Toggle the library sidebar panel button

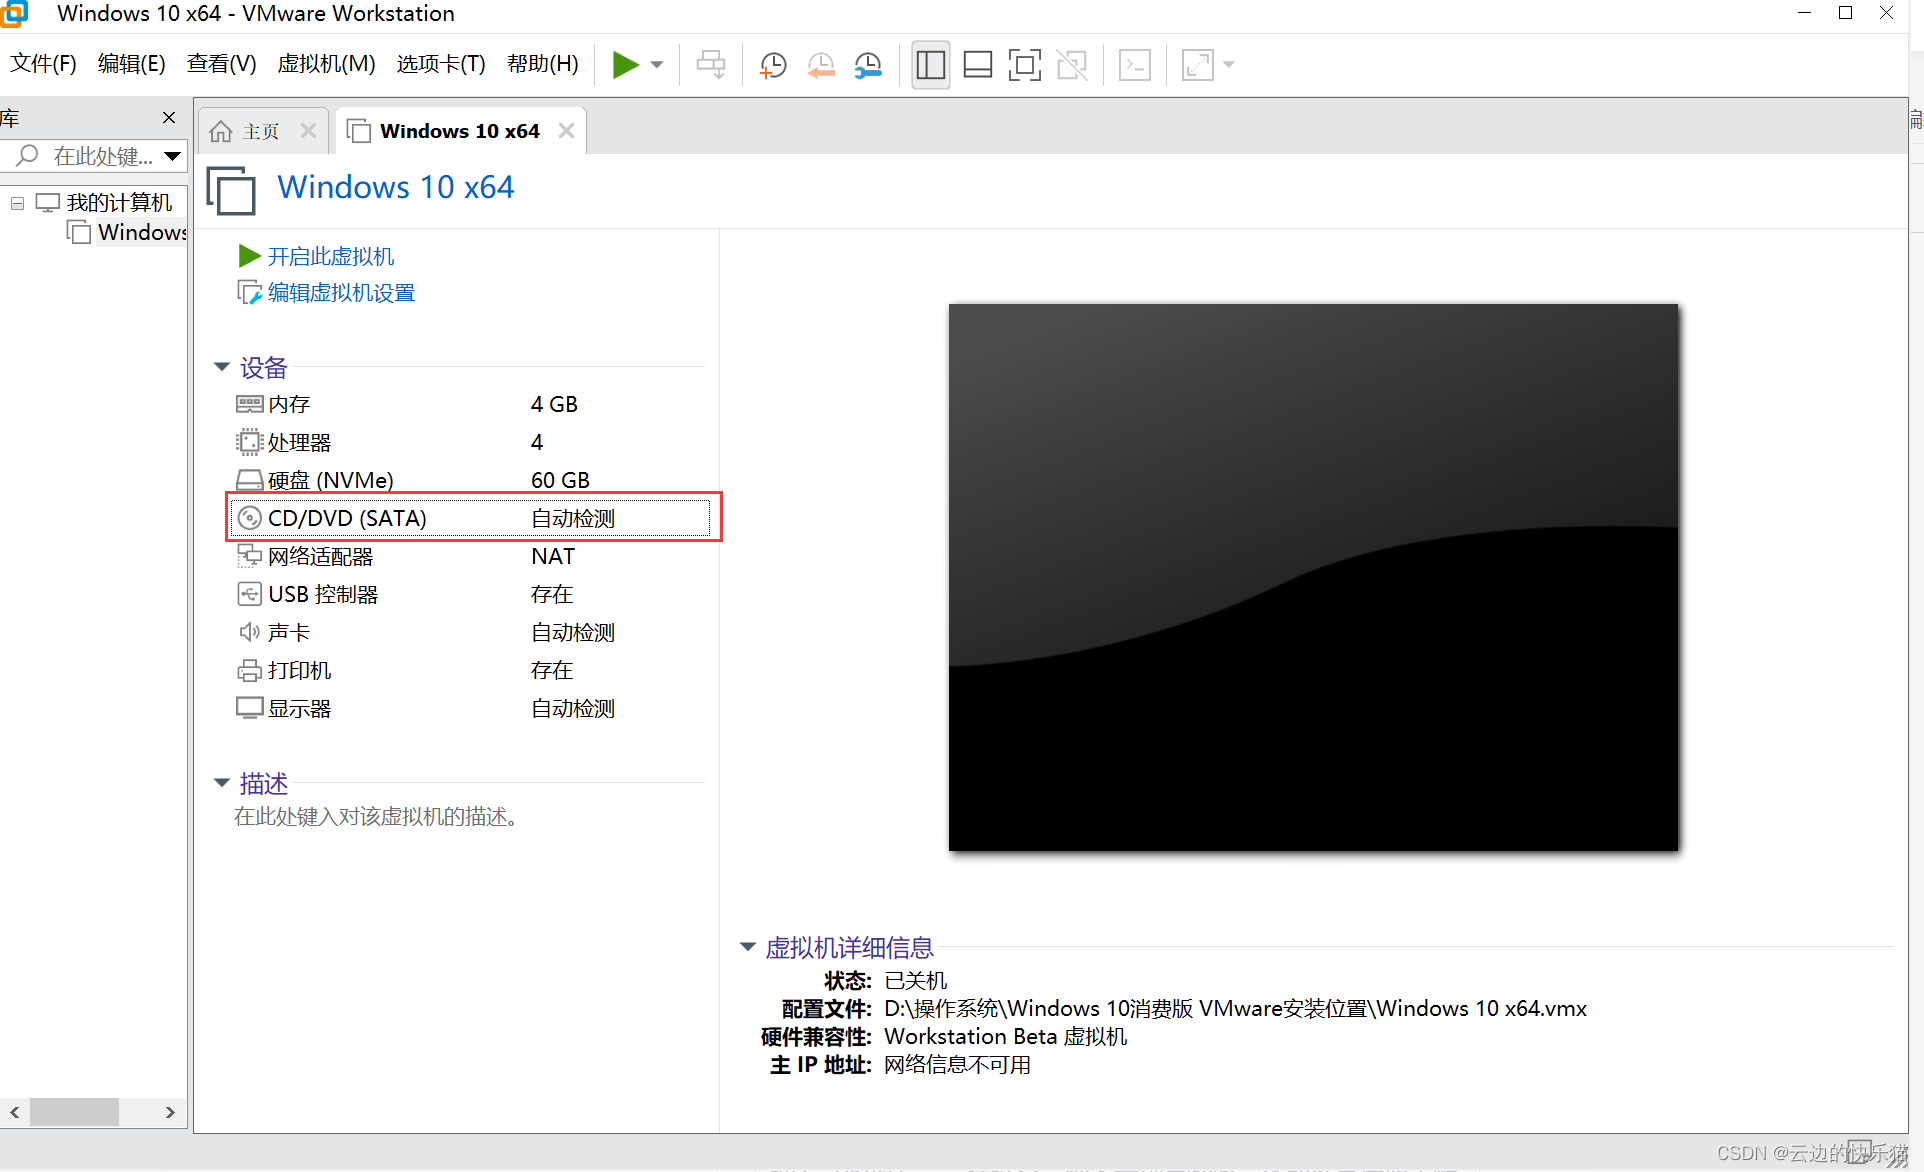coord(930,66)
